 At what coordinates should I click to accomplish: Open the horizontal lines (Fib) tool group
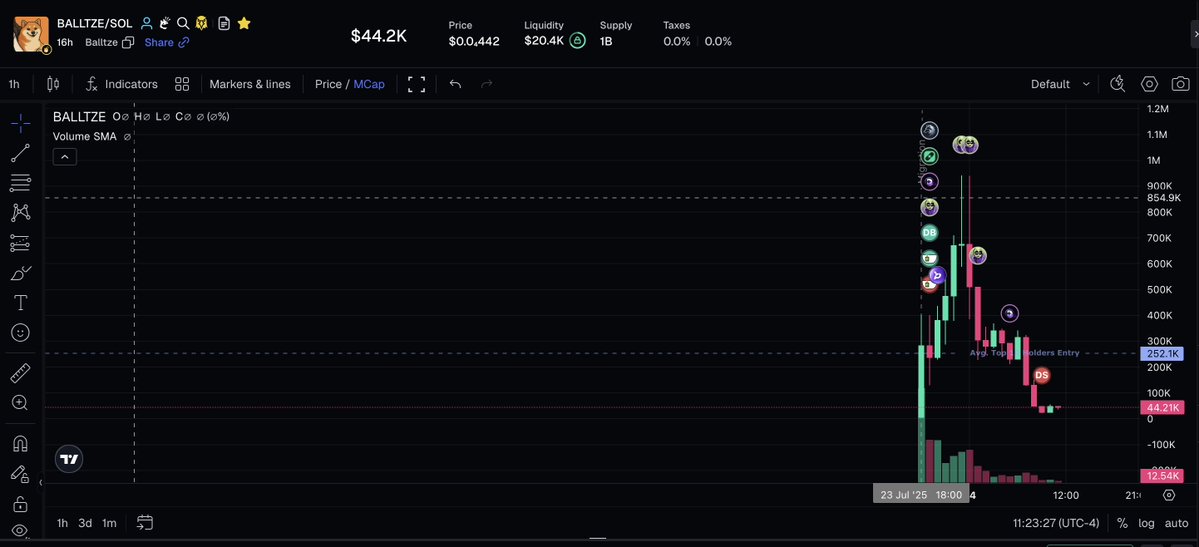(21, 183)
